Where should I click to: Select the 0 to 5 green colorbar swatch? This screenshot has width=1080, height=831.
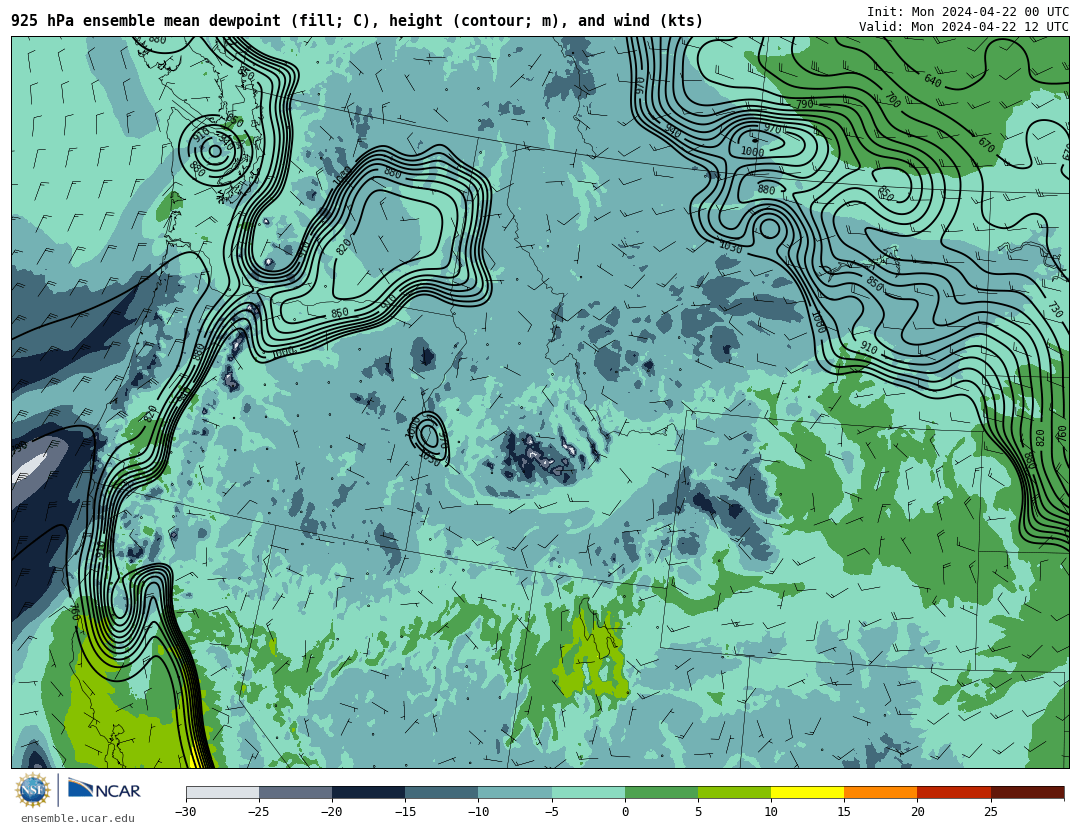(661, 793)
